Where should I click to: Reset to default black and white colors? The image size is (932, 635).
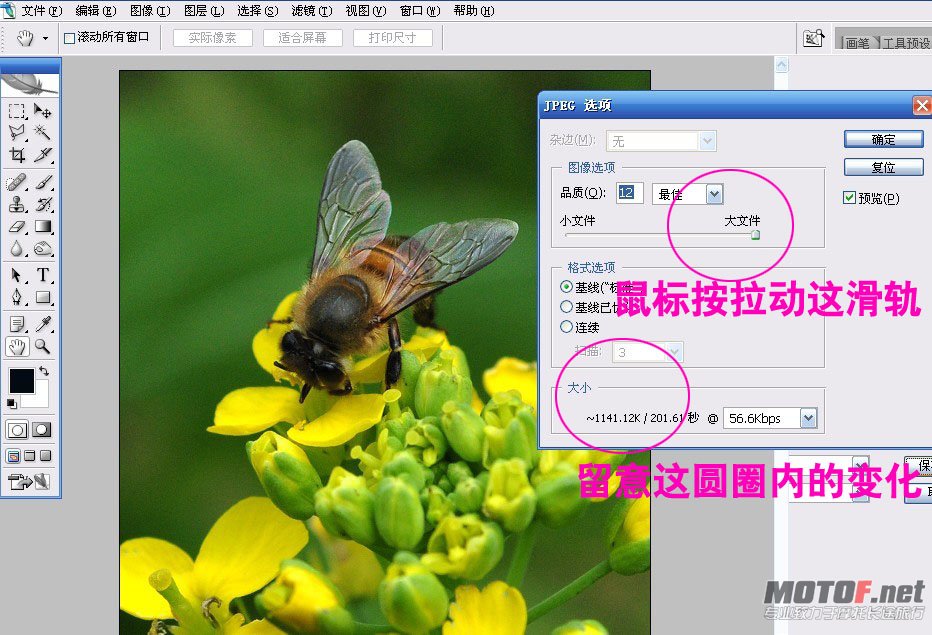pos(11,404)
